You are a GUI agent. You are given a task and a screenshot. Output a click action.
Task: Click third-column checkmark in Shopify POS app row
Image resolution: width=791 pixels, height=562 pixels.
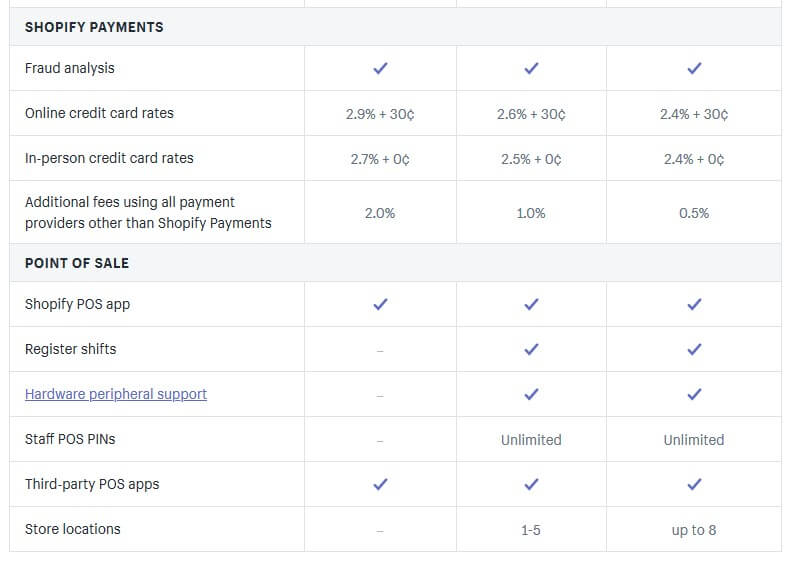694,304
